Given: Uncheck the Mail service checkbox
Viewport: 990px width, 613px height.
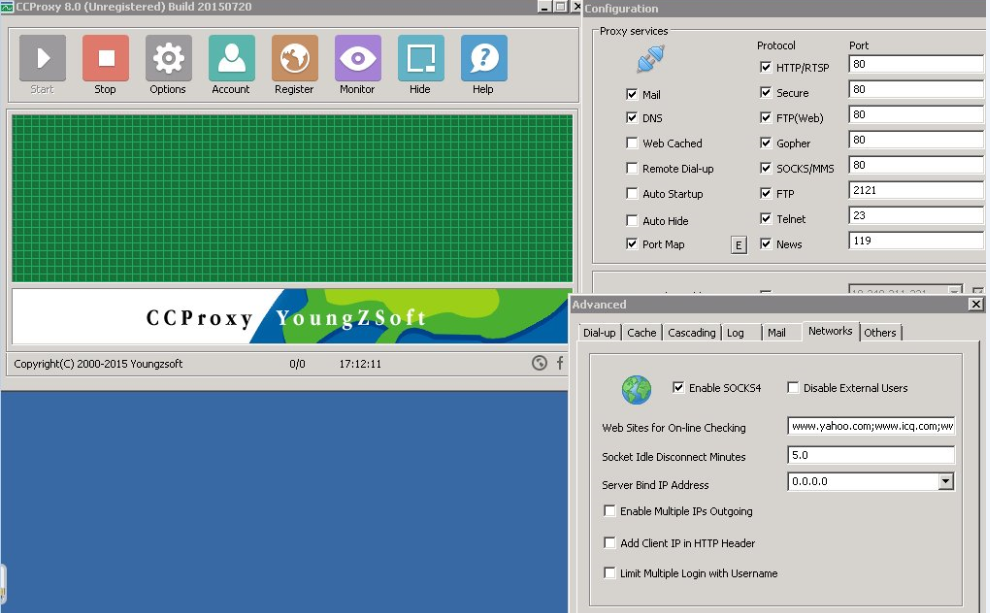Looking at the screenshot, I should pyautogui.click(x=631, y=94).
